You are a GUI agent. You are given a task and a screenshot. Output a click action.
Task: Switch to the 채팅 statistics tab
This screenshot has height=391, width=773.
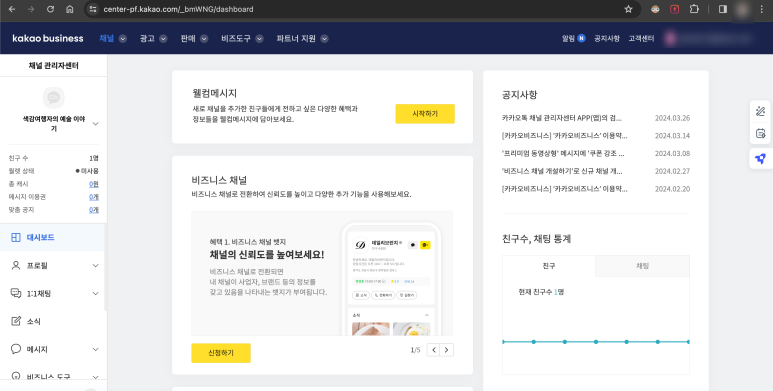pos(642,266)
